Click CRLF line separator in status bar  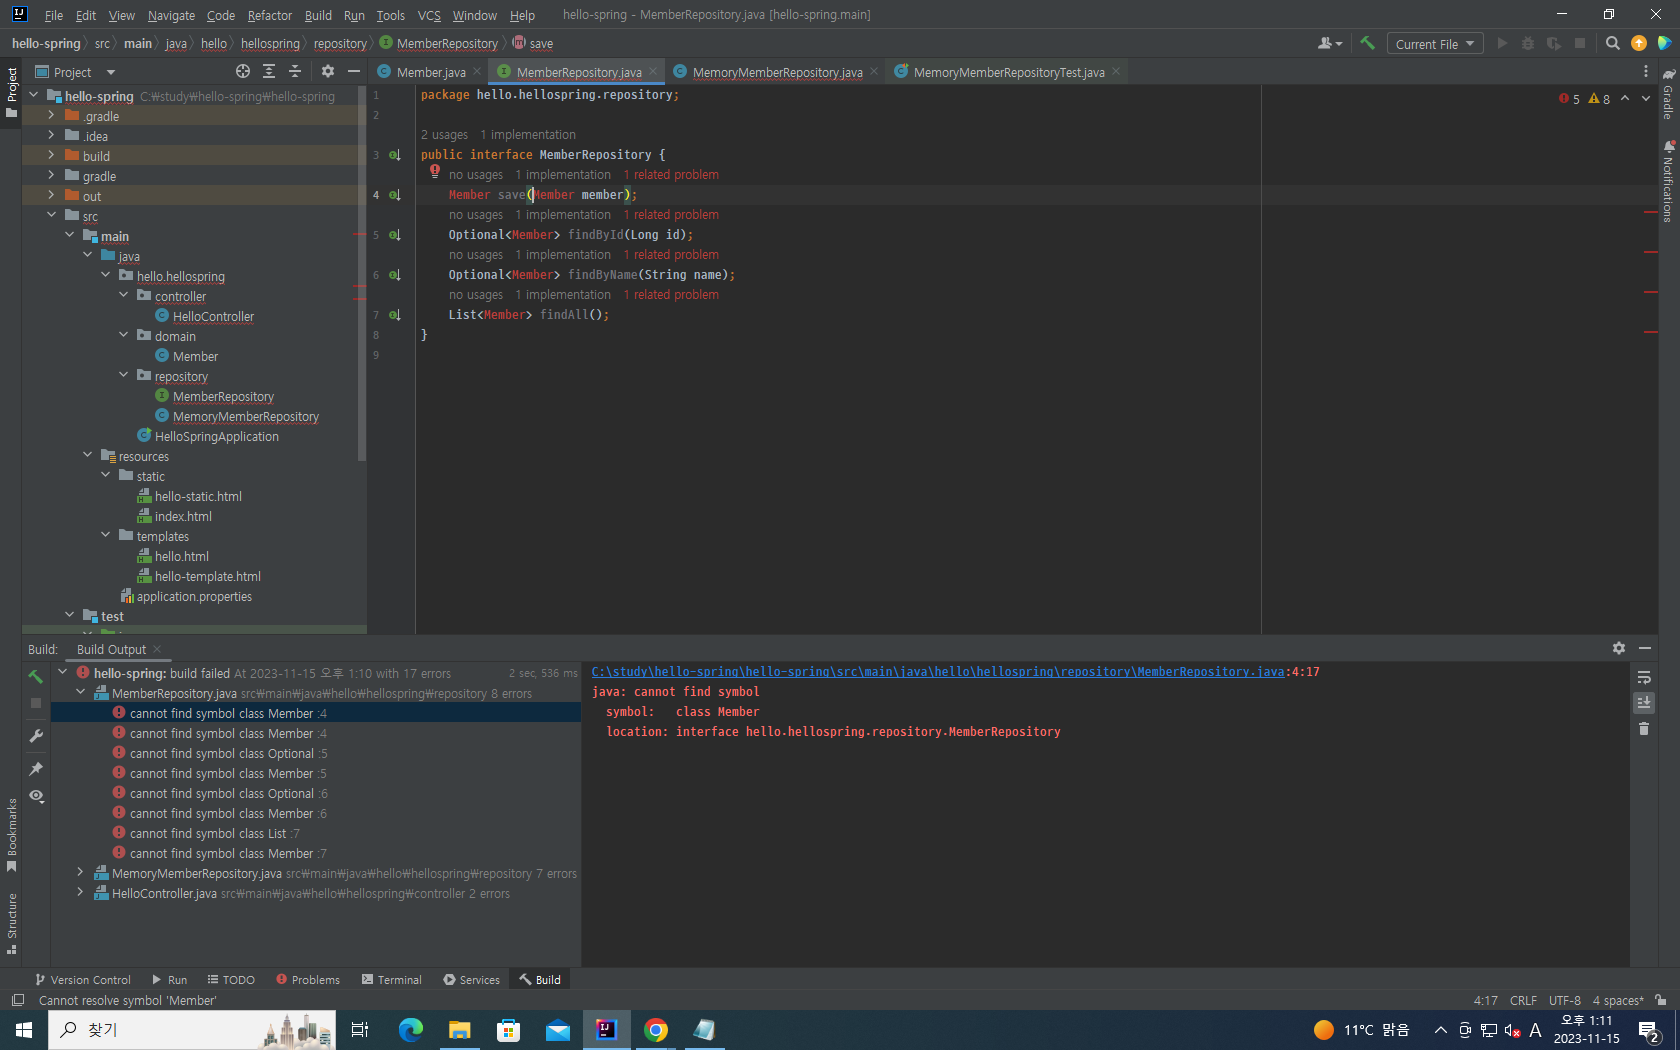(1523, 1000)
